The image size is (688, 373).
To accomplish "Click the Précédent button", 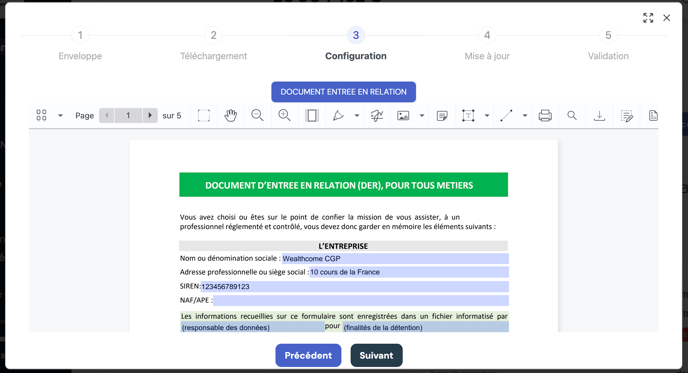I will 308,355.
